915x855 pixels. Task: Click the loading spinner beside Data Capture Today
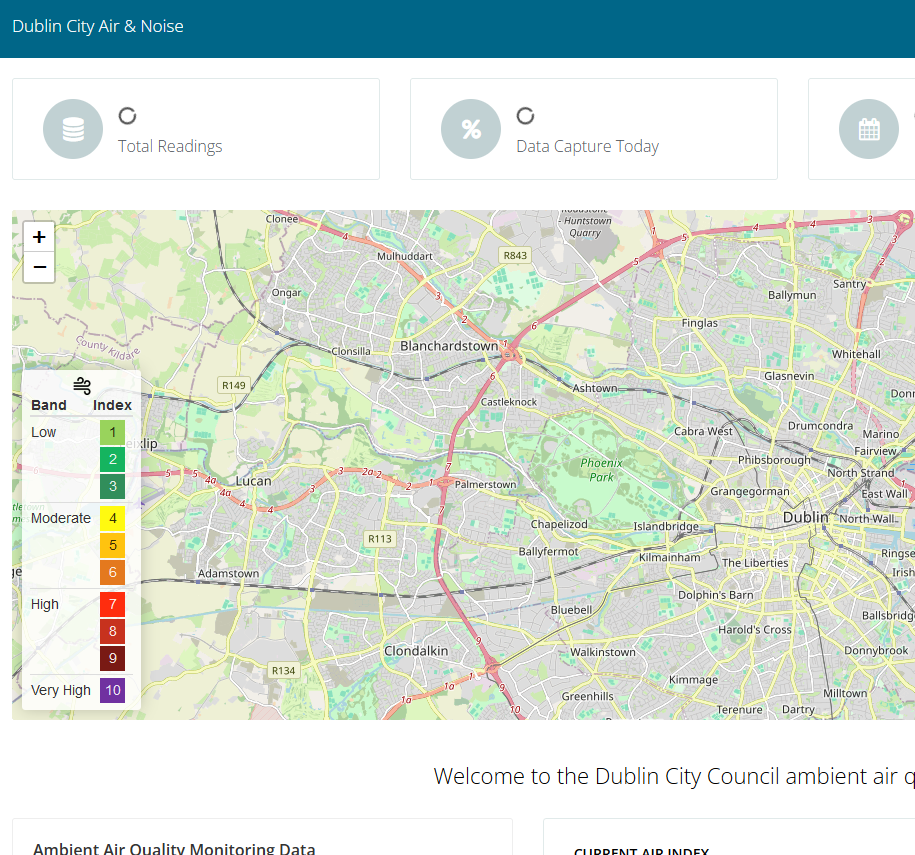click(x=524, y=115)
